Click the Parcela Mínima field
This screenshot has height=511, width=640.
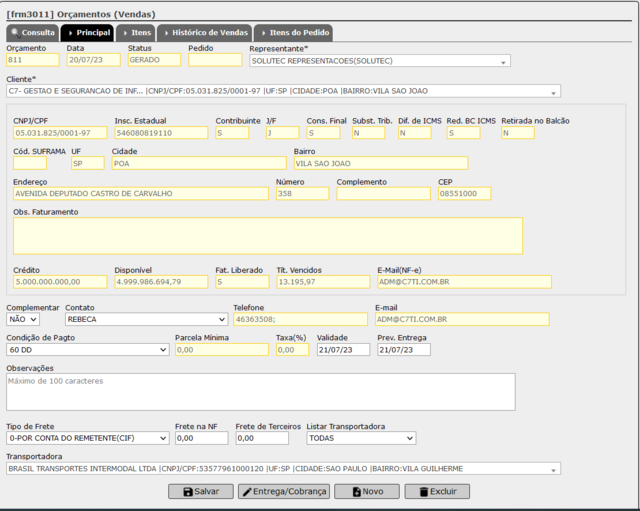pos(222,350)
